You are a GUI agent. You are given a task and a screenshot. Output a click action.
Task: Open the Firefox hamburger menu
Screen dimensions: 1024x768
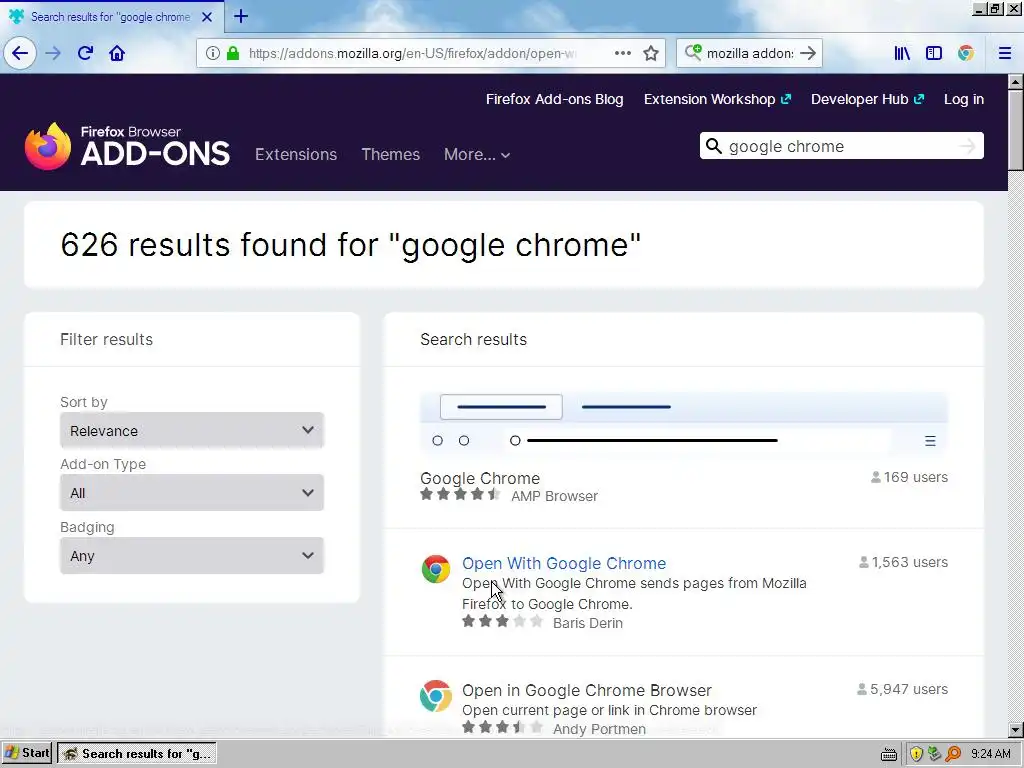coord(1004,53)
